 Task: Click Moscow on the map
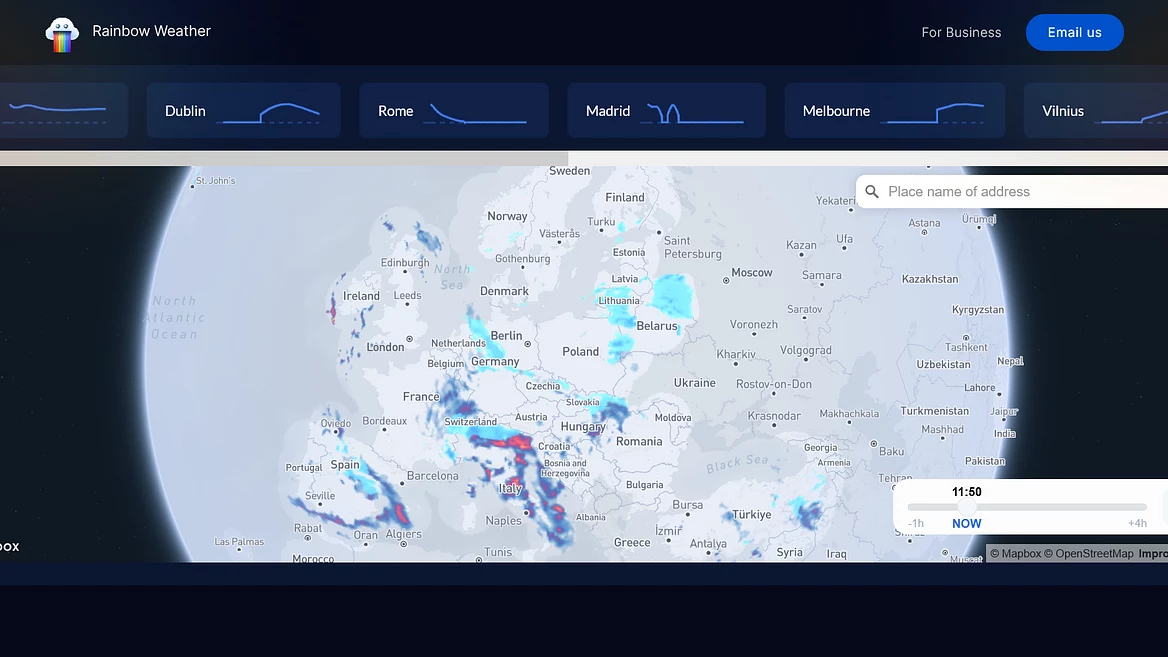coord(751,272)
